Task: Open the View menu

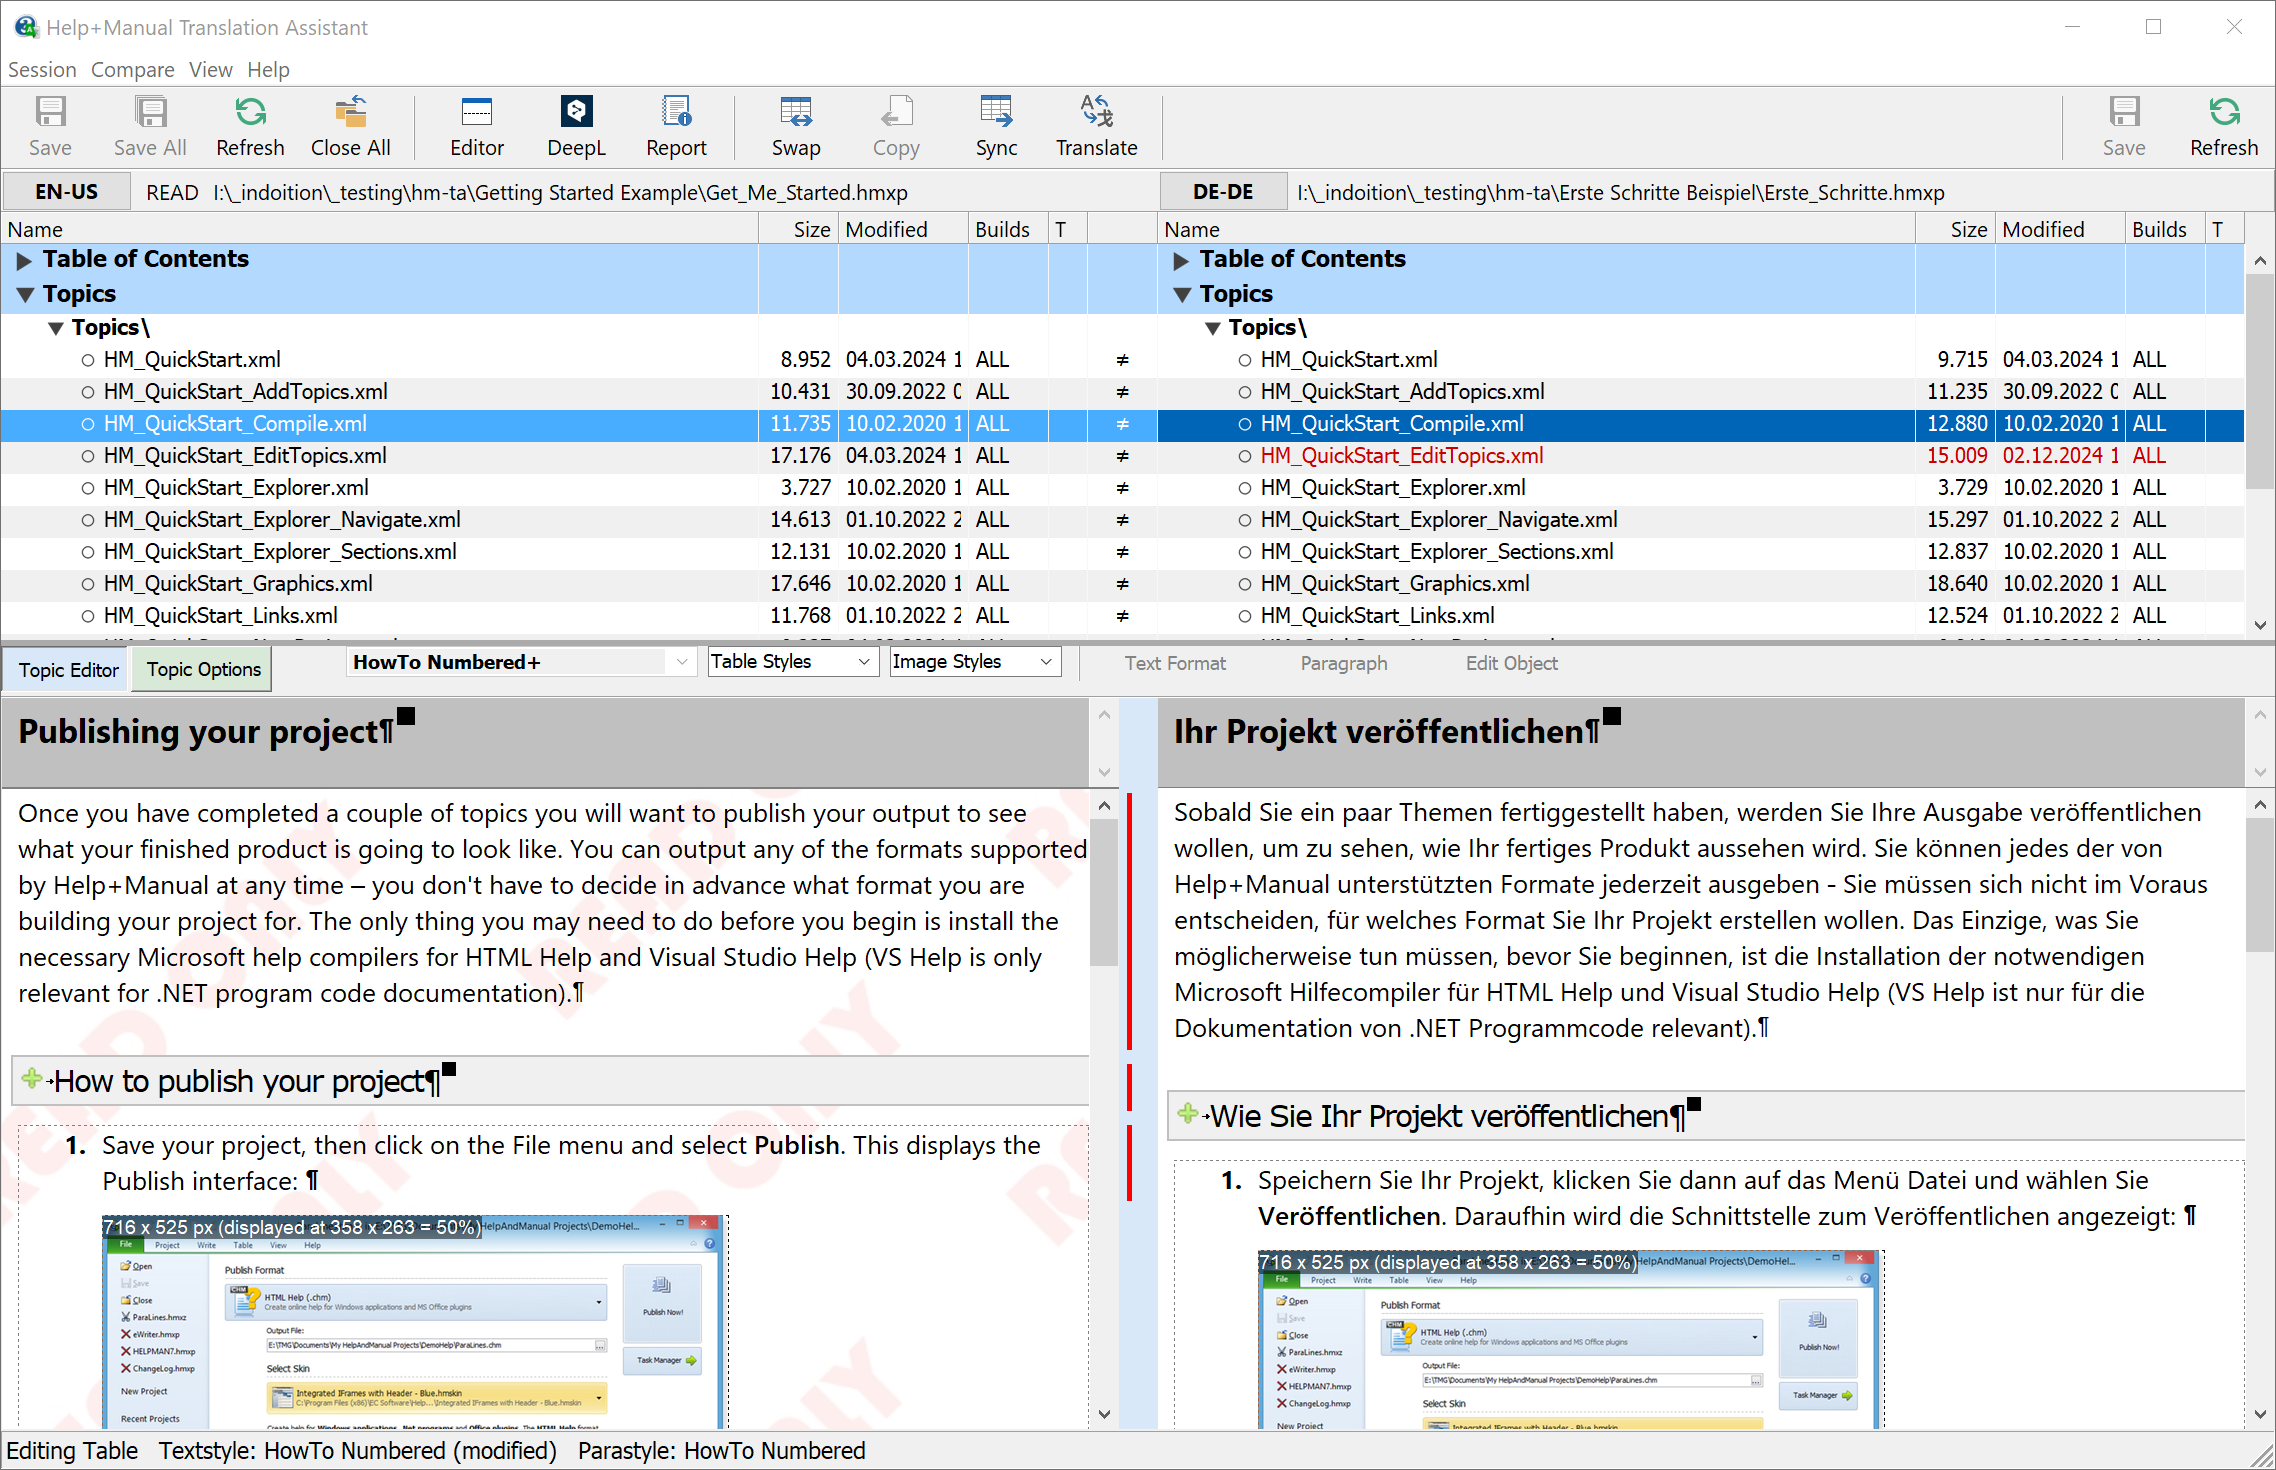Action: tap(211, 70)
